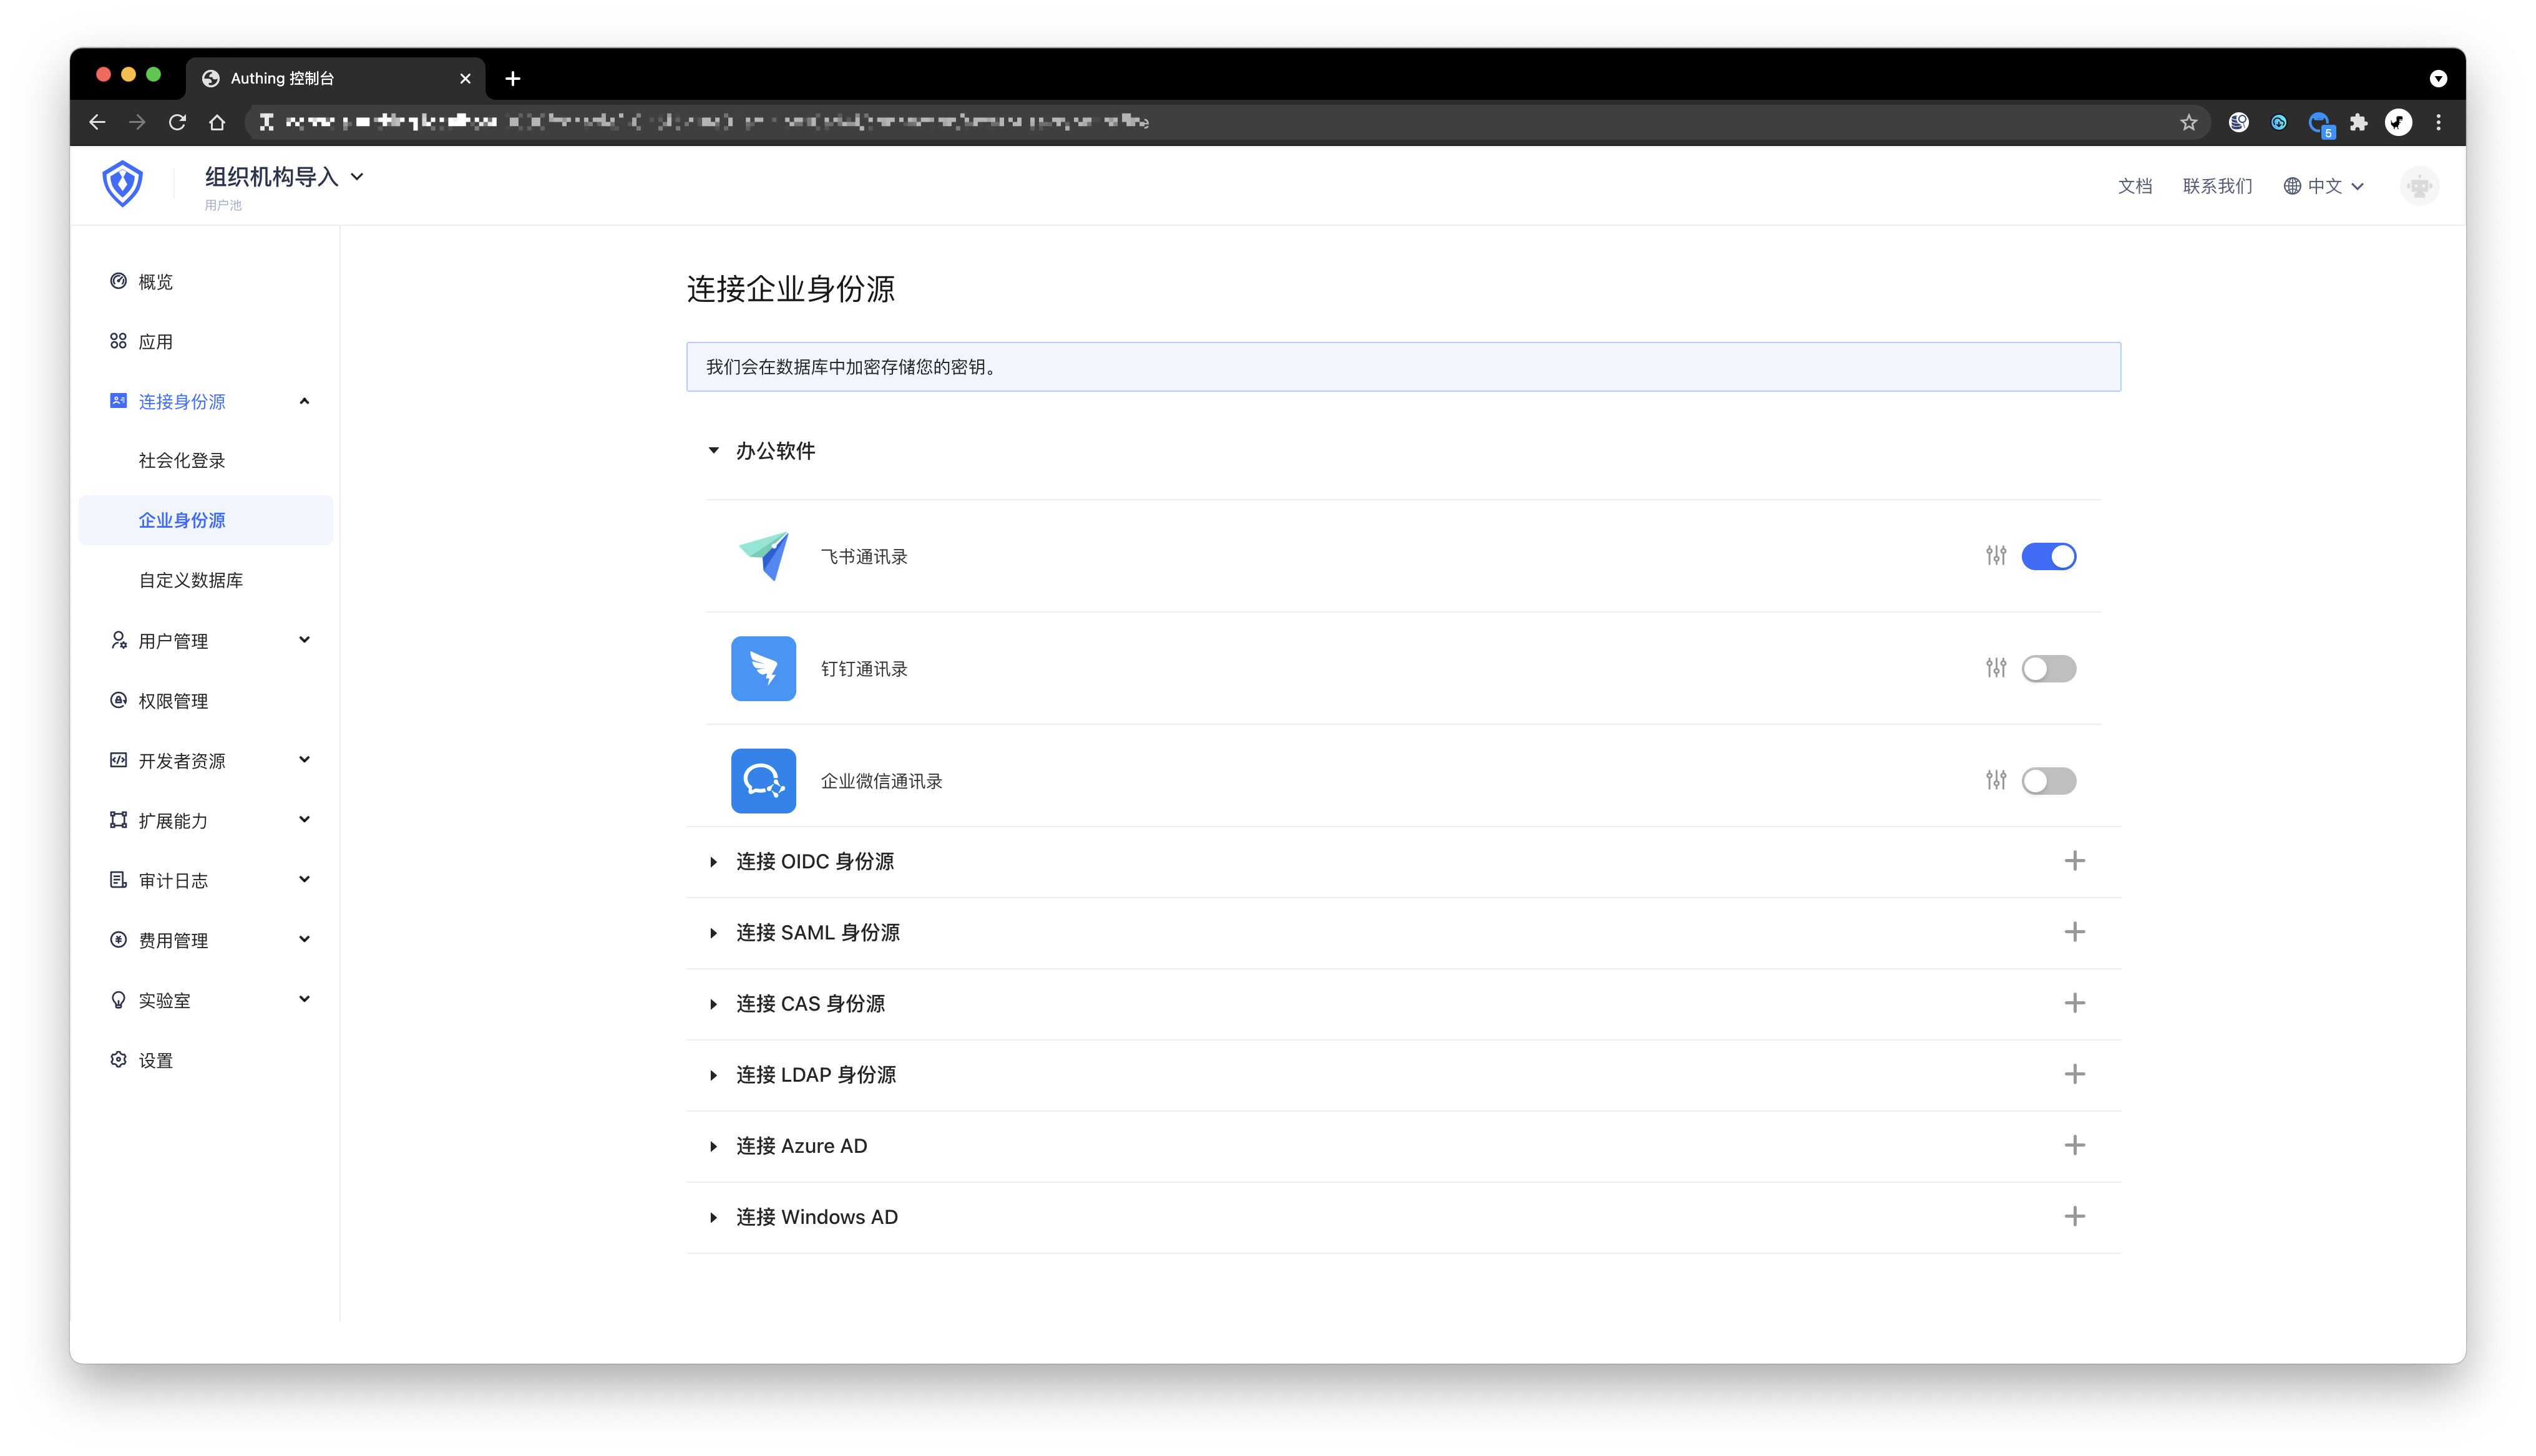2536x1456 pixels.
Task: Add a new OIDC identity source
Action: point(2074,861)
